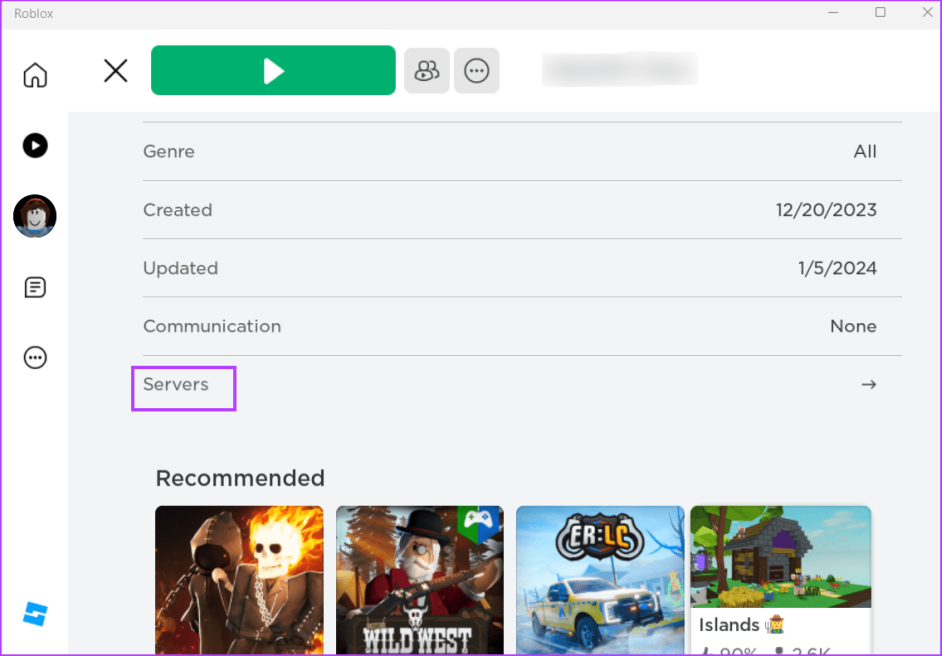942x656 pixels.
Task: Click the arrow on the Servers row
Action: coord(869,384)
